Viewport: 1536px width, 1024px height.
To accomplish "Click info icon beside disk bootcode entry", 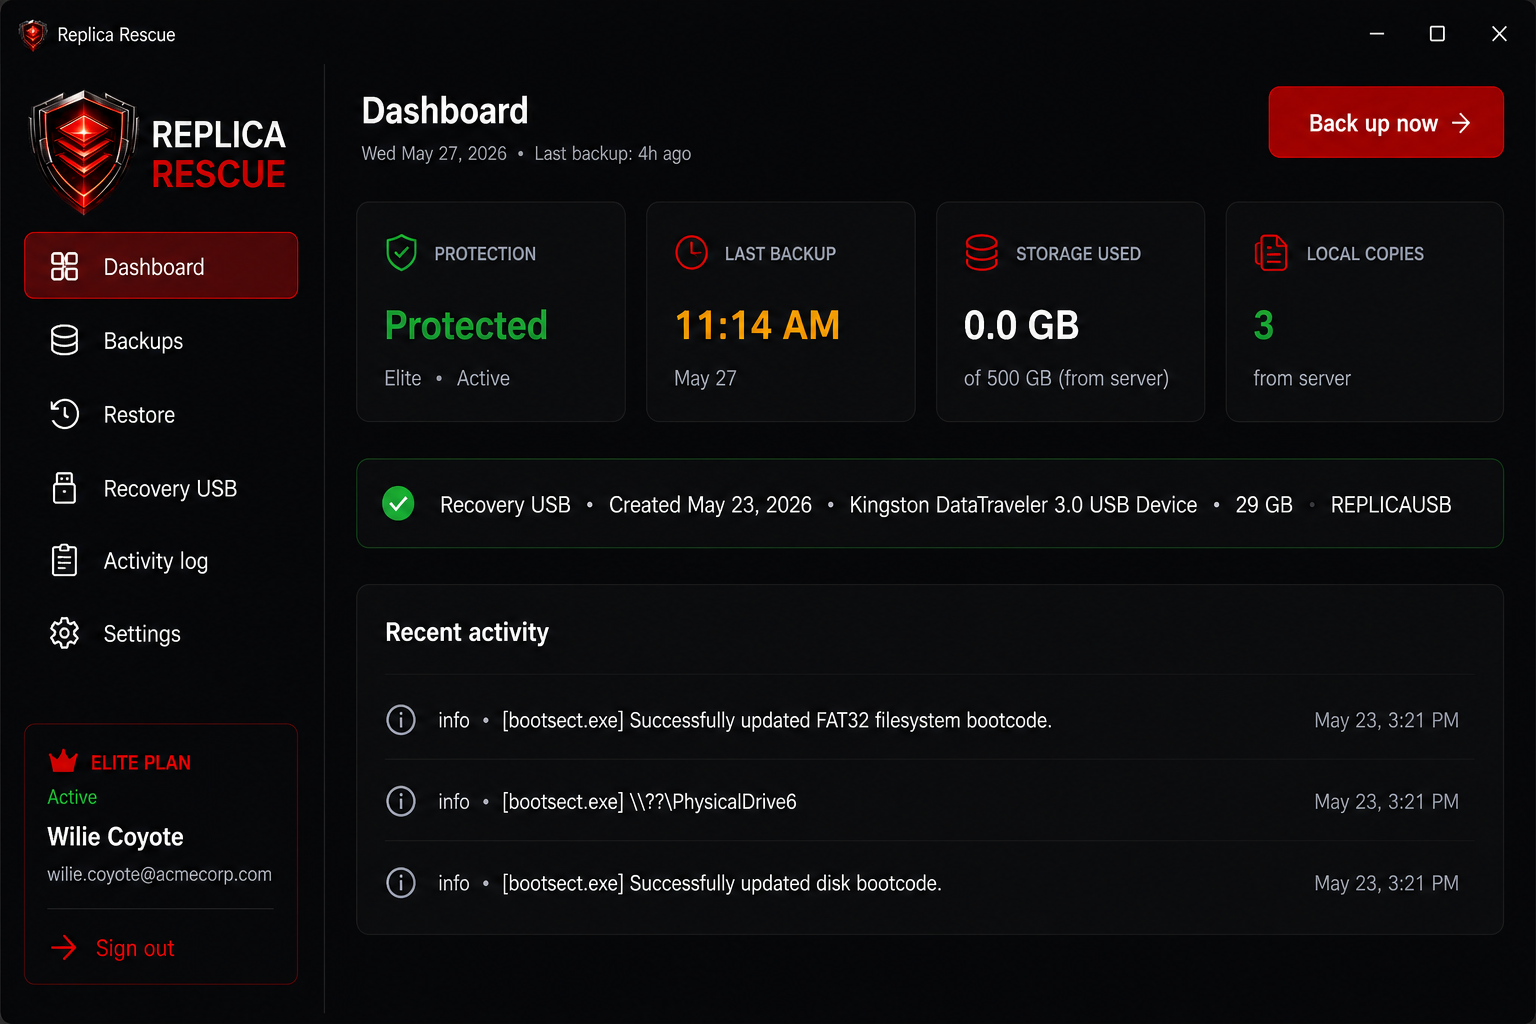I will coord(401,883).
